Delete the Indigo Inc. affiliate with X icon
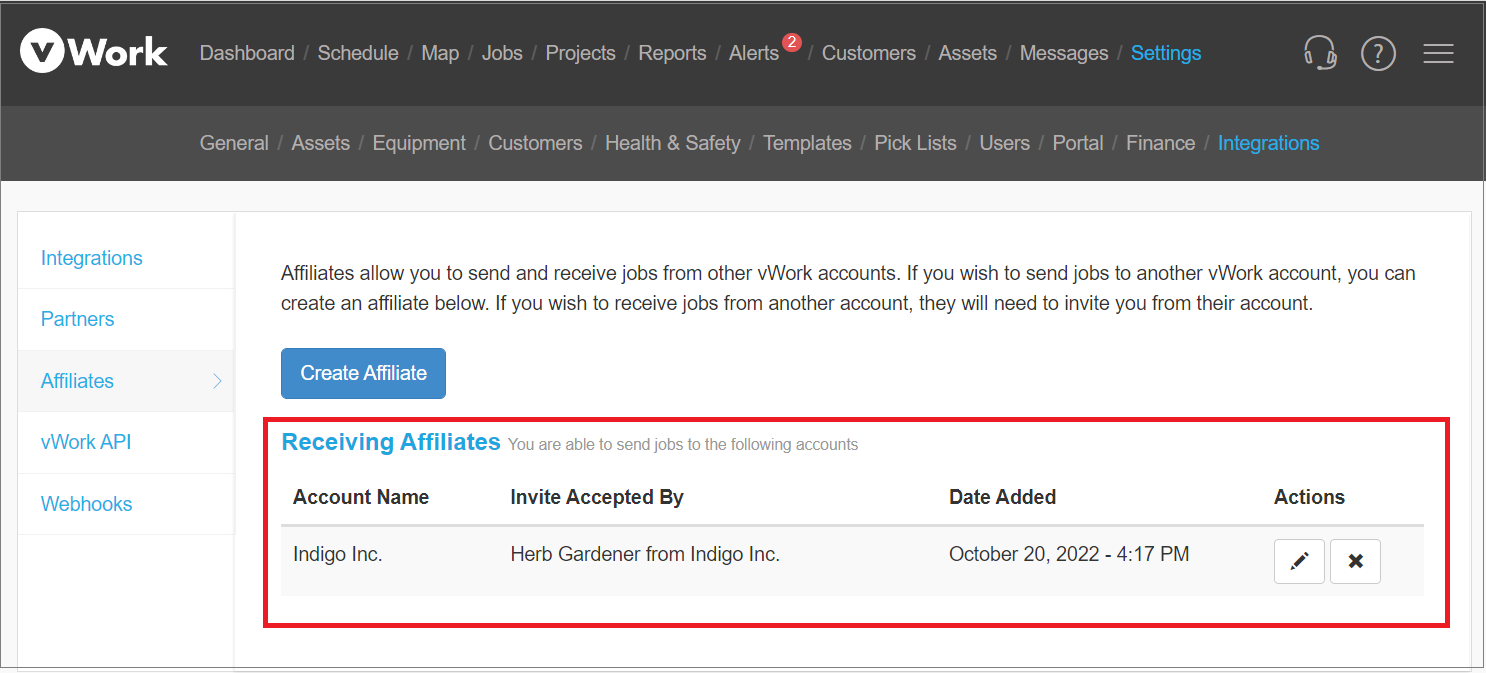The image size is (1486, 673). [1355, 561]
